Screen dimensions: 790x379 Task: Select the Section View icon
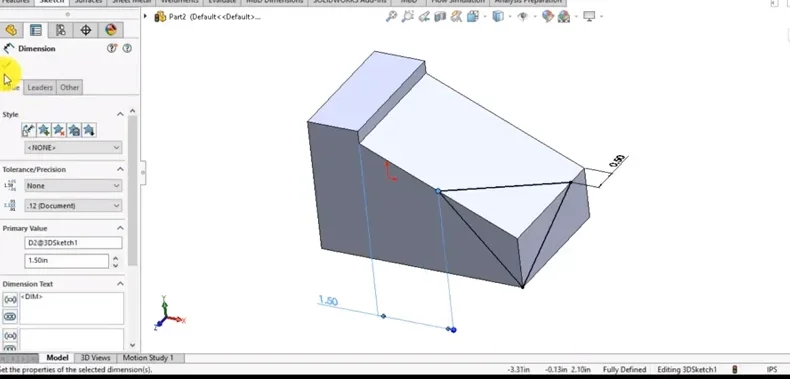click(440, 17)
